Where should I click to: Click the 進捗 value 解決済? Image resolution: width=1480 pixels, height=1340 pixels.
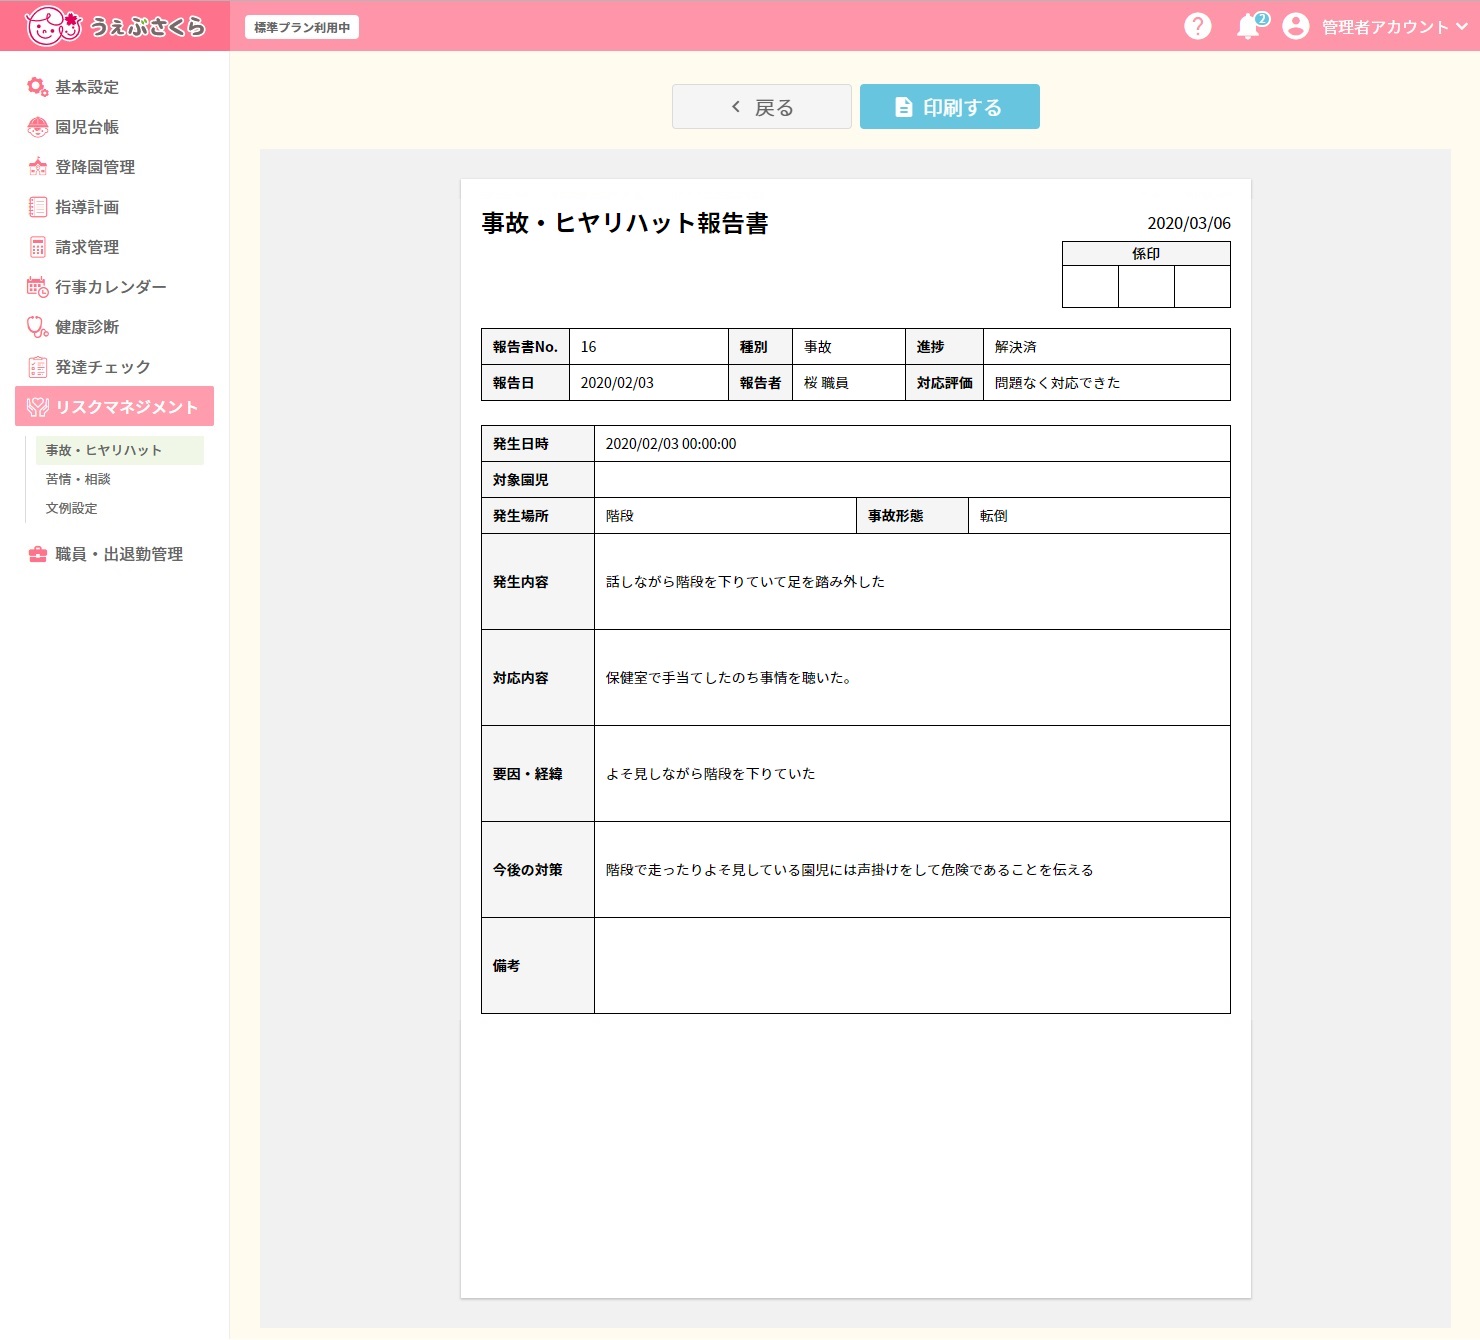tap(1015, 347)
